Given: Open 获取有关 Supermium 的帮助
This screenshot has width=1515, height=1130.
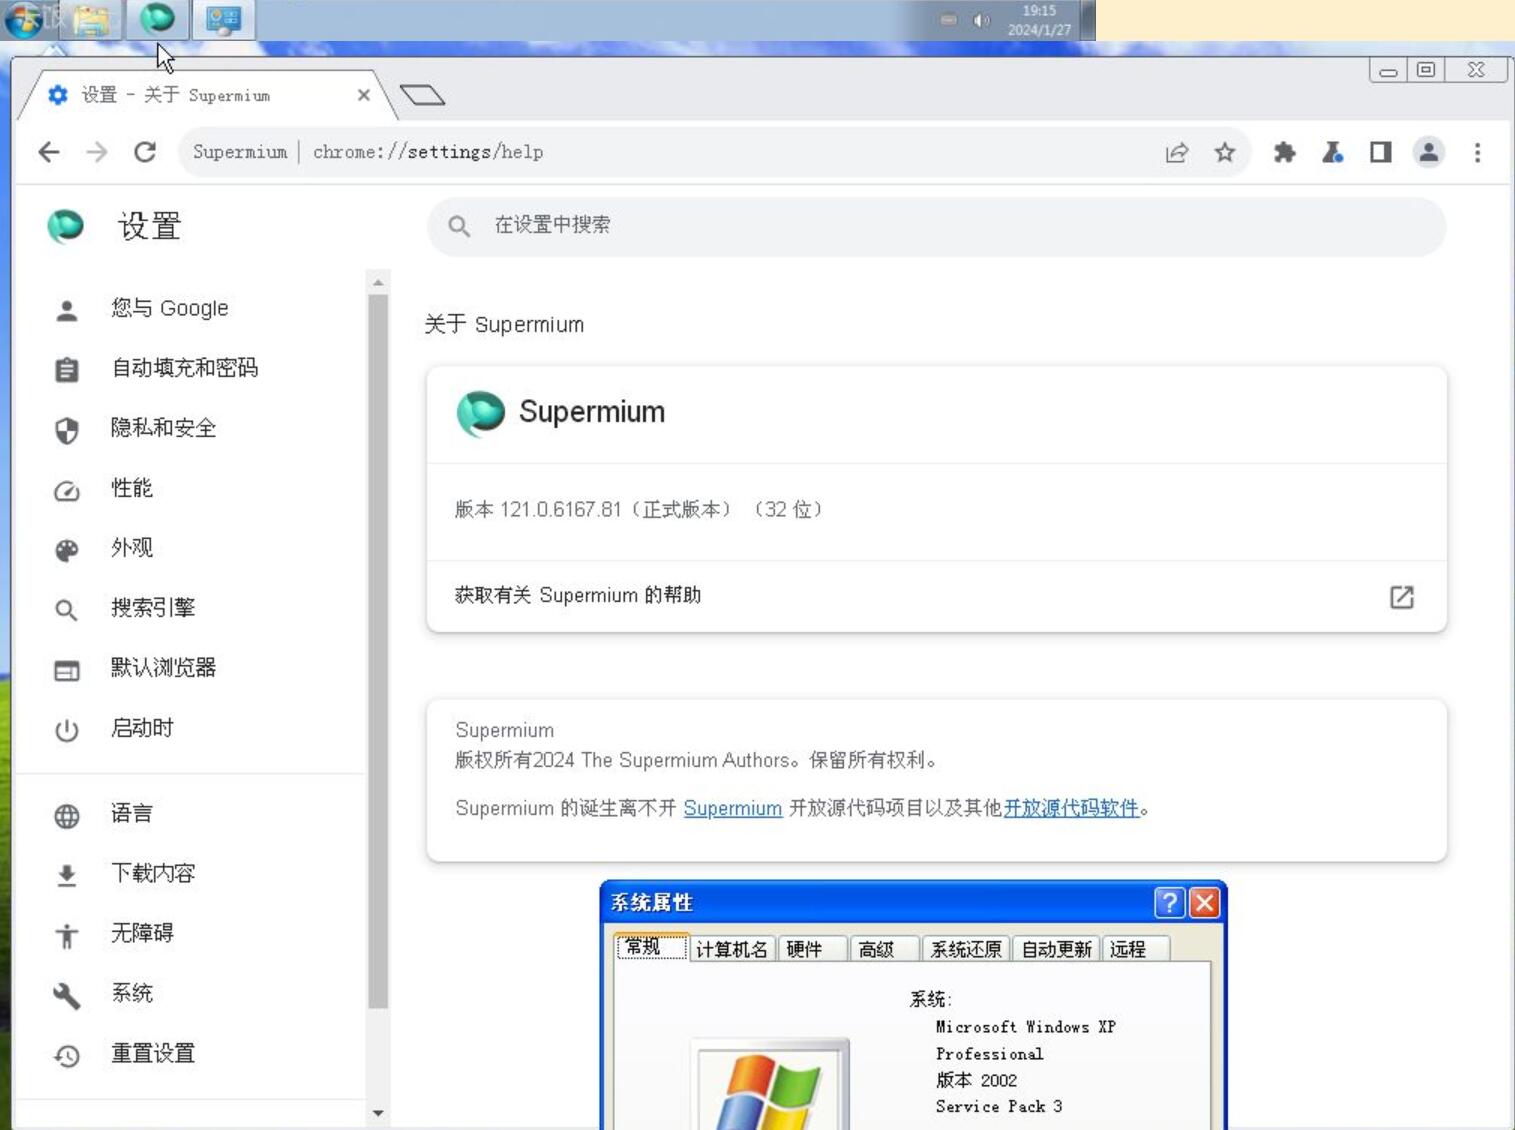Looking at the screenshot, I should coord(578,595).
